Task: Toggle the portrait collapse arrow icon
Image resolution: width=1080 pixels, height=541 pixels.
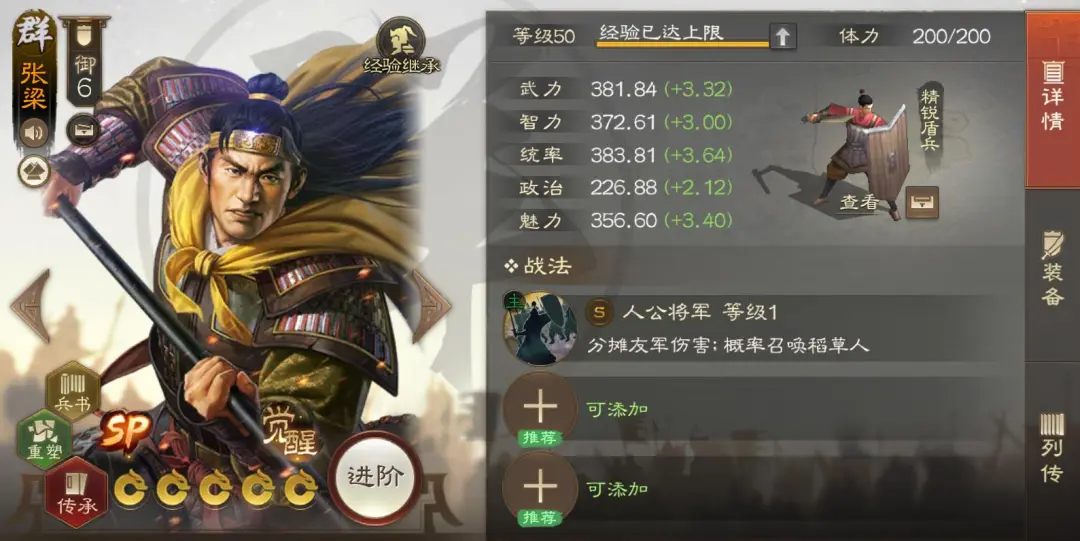Action: click(34, 171)
